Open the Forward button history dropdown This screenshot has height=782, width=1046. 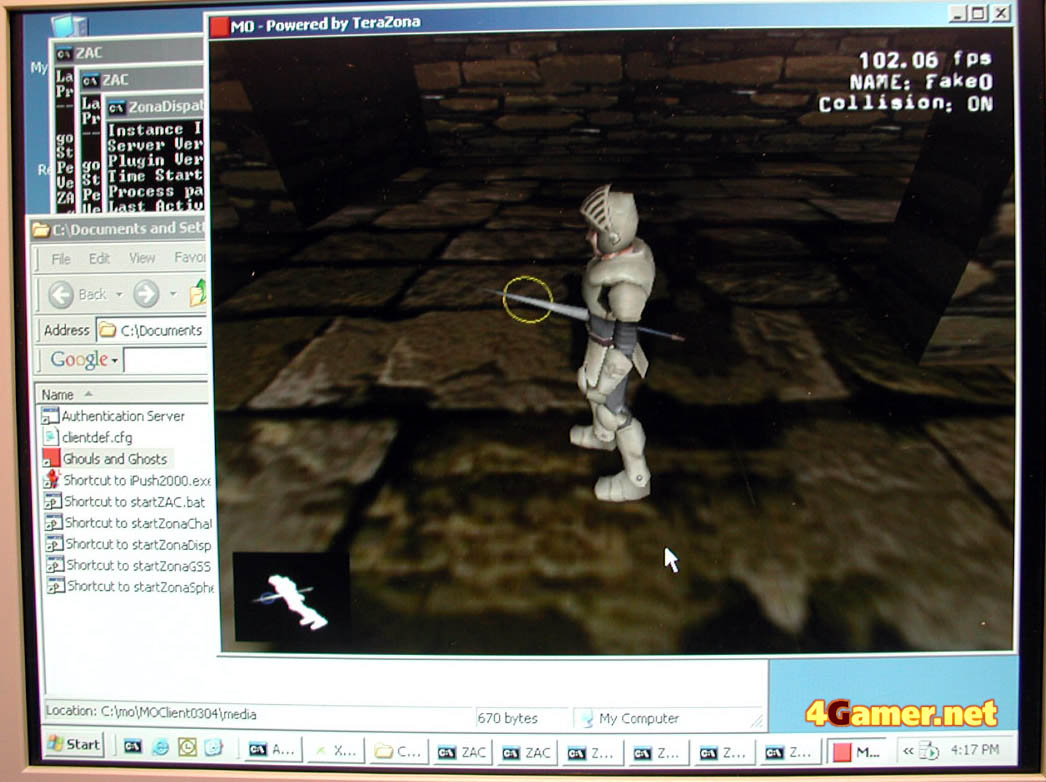click(173, 295)
